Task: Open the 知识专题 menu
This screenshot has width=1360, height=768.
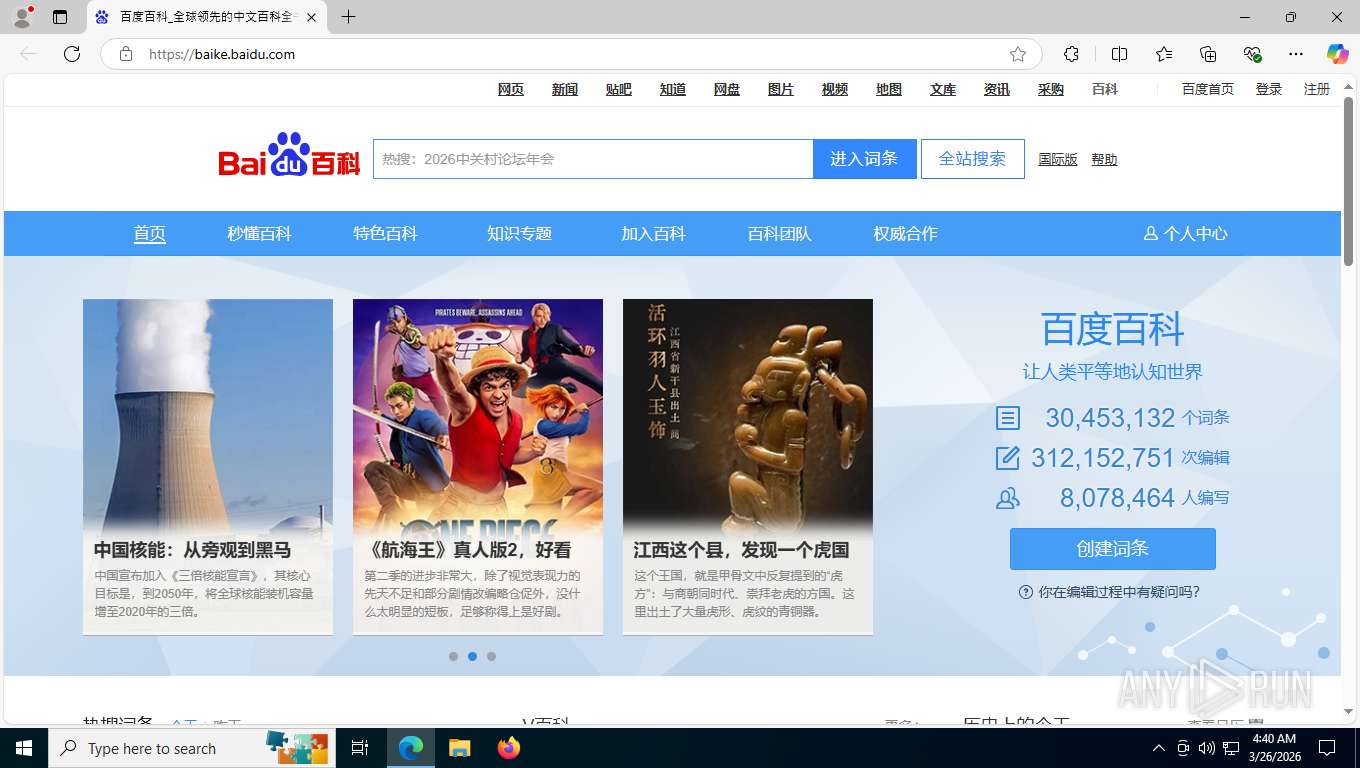Action: pyautogui.click(x=519, y=233)
